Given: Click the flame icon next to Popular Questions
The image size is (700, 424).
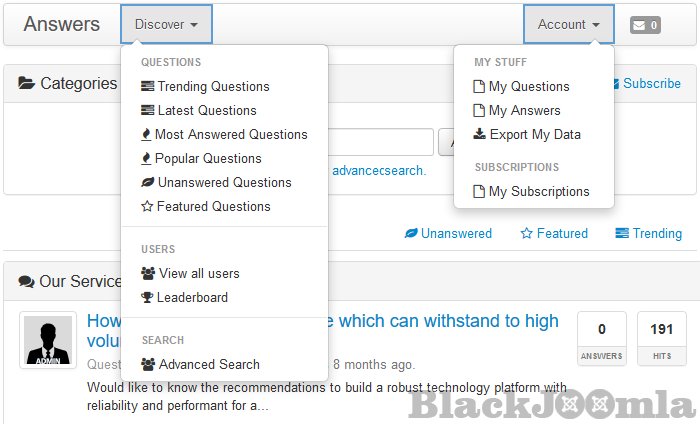Looking at the screenshot, I should click(x=147, y=158).
